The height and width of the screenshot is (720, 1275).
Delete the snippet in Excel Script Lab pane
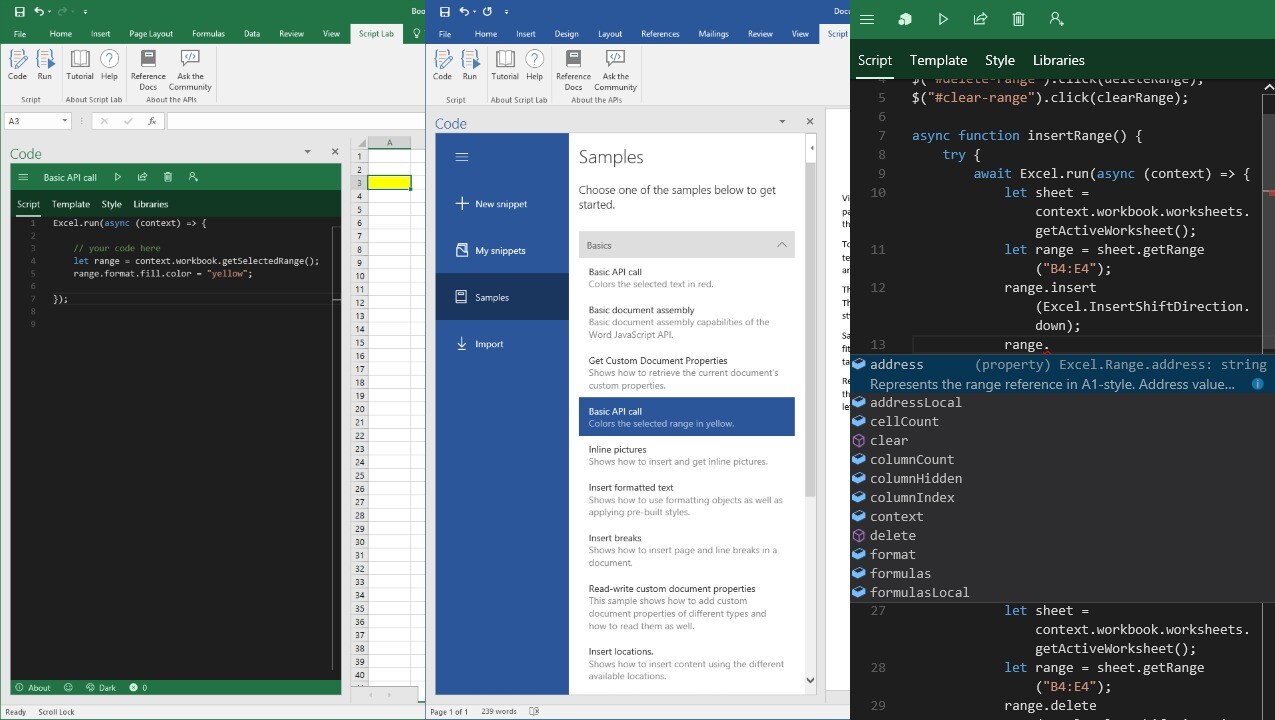click(168, 177)
